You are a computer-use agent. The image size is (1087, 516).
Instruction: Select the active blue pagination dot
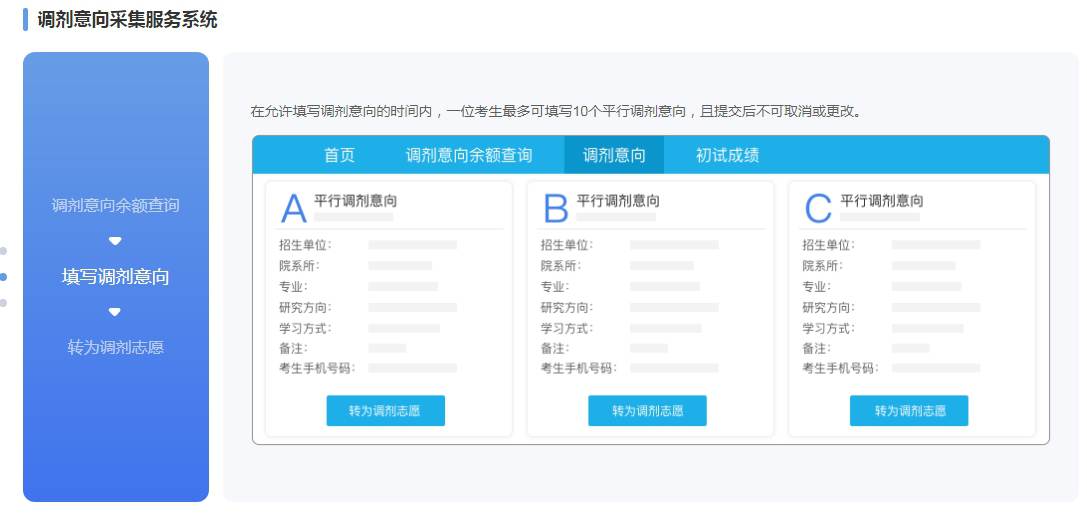pos(3,277)
